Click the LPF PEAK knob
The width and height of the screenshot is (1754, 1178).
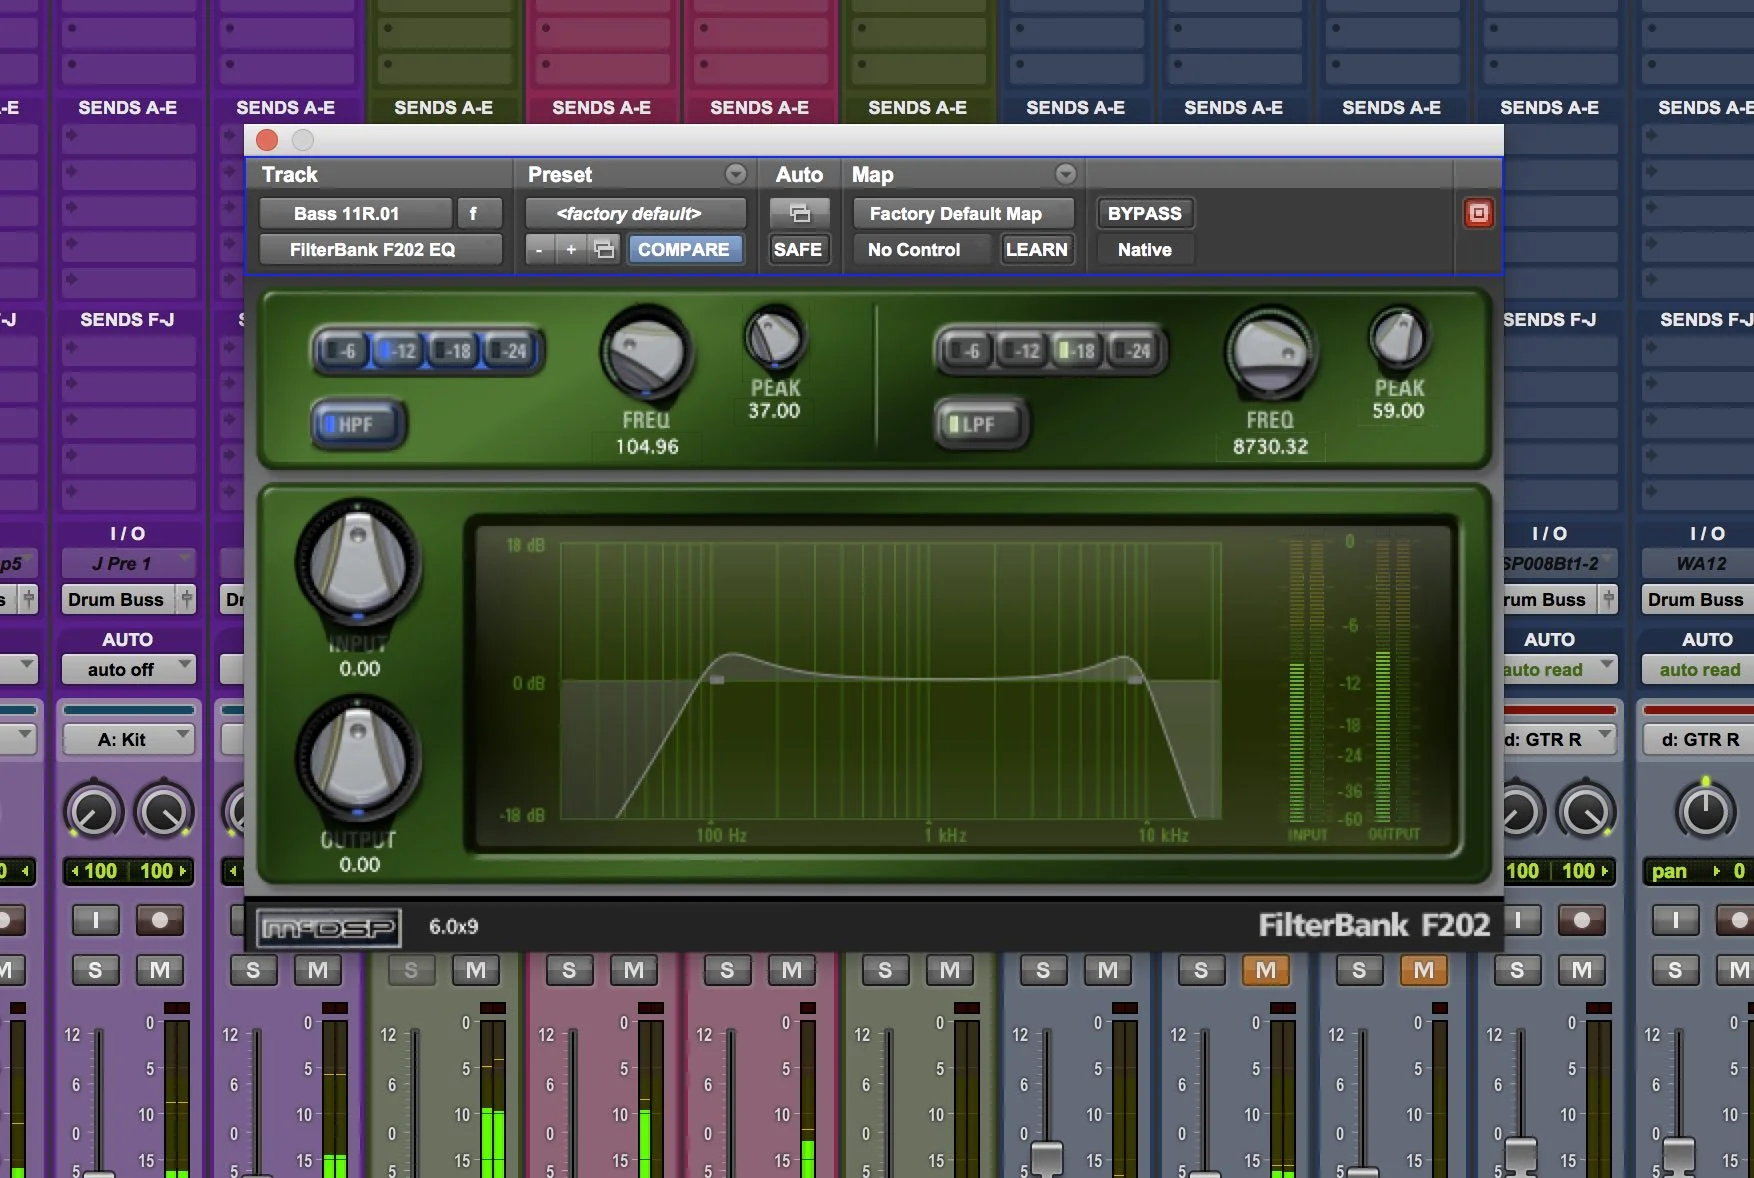coord(1398,339)
